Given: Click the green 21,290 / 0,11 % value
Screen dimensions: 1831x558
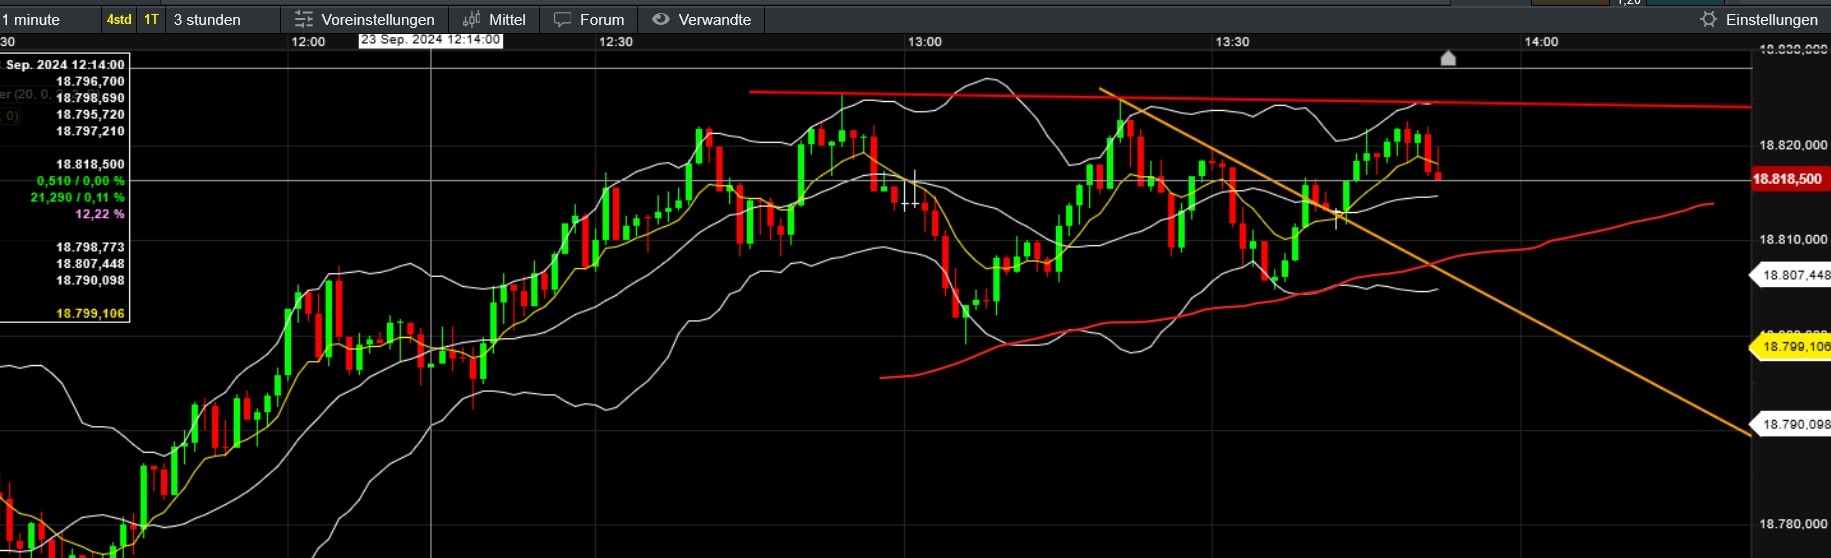Looking at the screenshot, I should tap(78, 197).
